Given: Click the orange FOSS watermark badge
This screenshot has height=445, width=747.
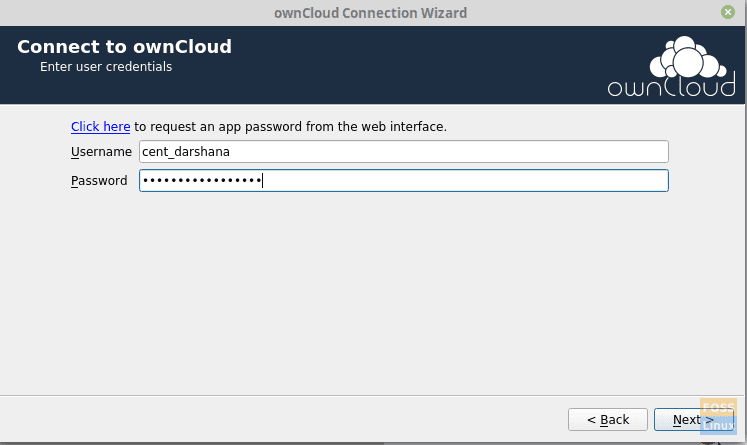Looking at the screenshot, I should (x=718, y=407).
